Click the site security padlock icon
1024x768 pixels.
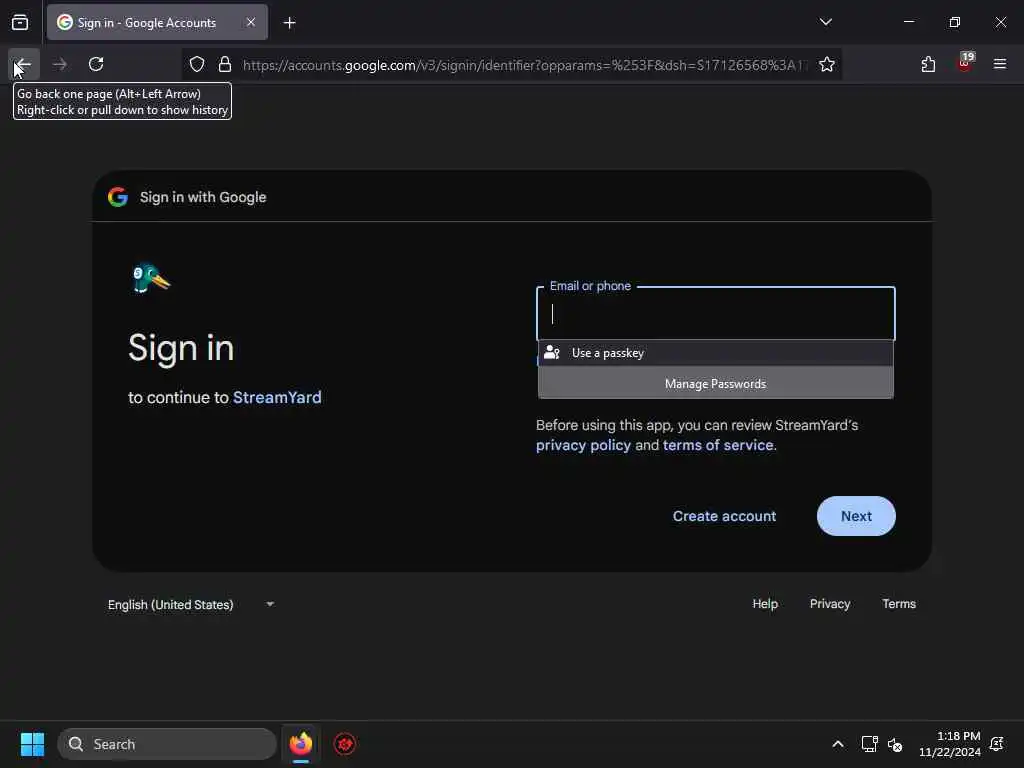[x=225, y=64]
